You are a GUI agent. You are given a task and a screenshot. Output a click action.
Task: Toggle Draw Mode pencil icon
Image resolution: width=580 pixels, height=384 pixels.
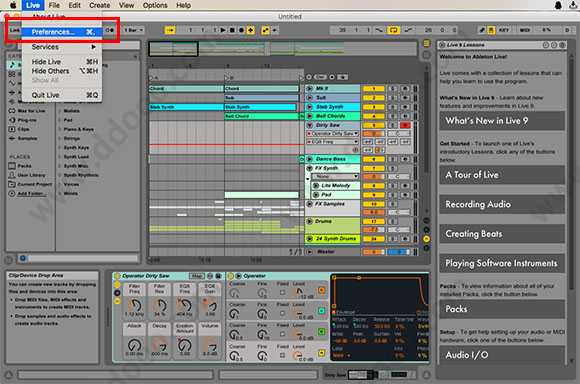tap(482, 30)
